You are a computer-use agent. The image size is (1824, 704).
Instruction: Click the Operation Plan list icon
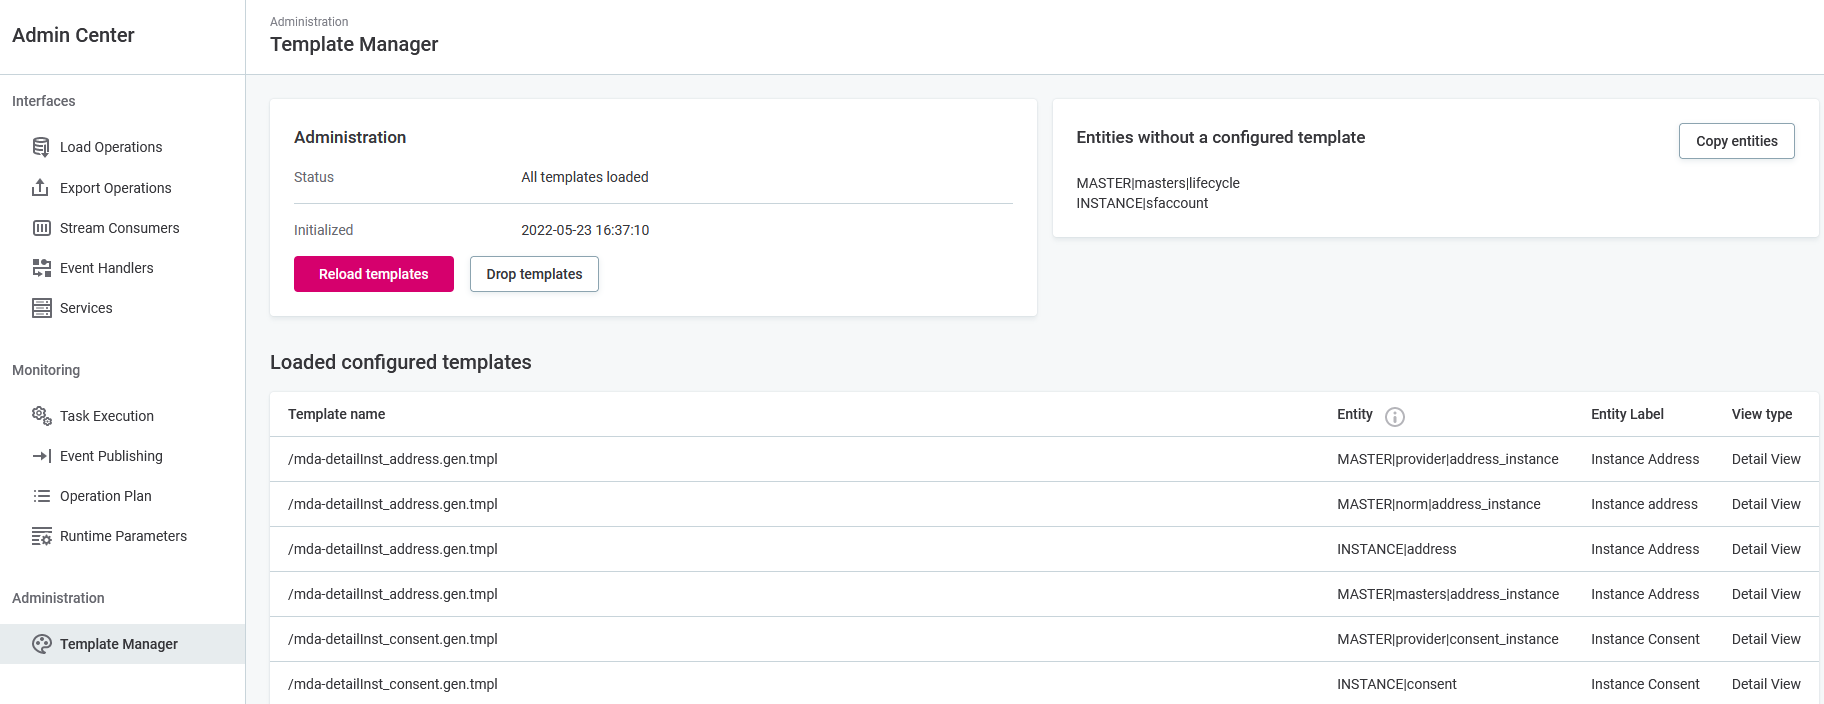[41, 496]
